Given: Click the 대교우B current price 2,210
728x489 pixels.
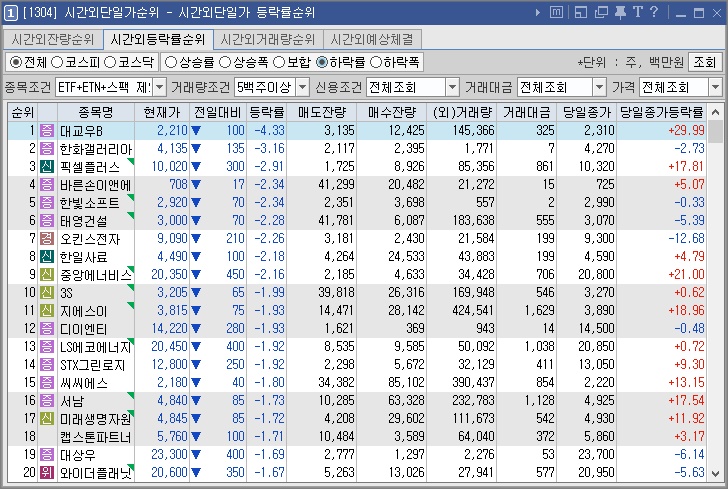Looking at the screenshot, I should 172,130.
